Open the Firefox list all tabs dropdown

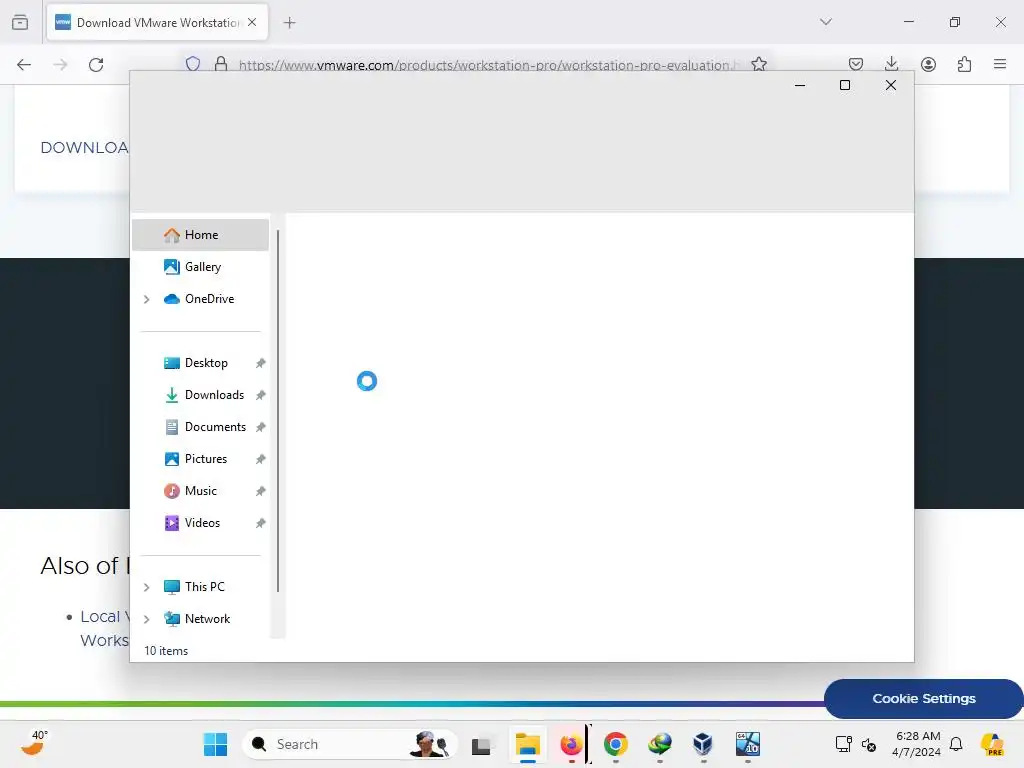(x=825, y=22)
